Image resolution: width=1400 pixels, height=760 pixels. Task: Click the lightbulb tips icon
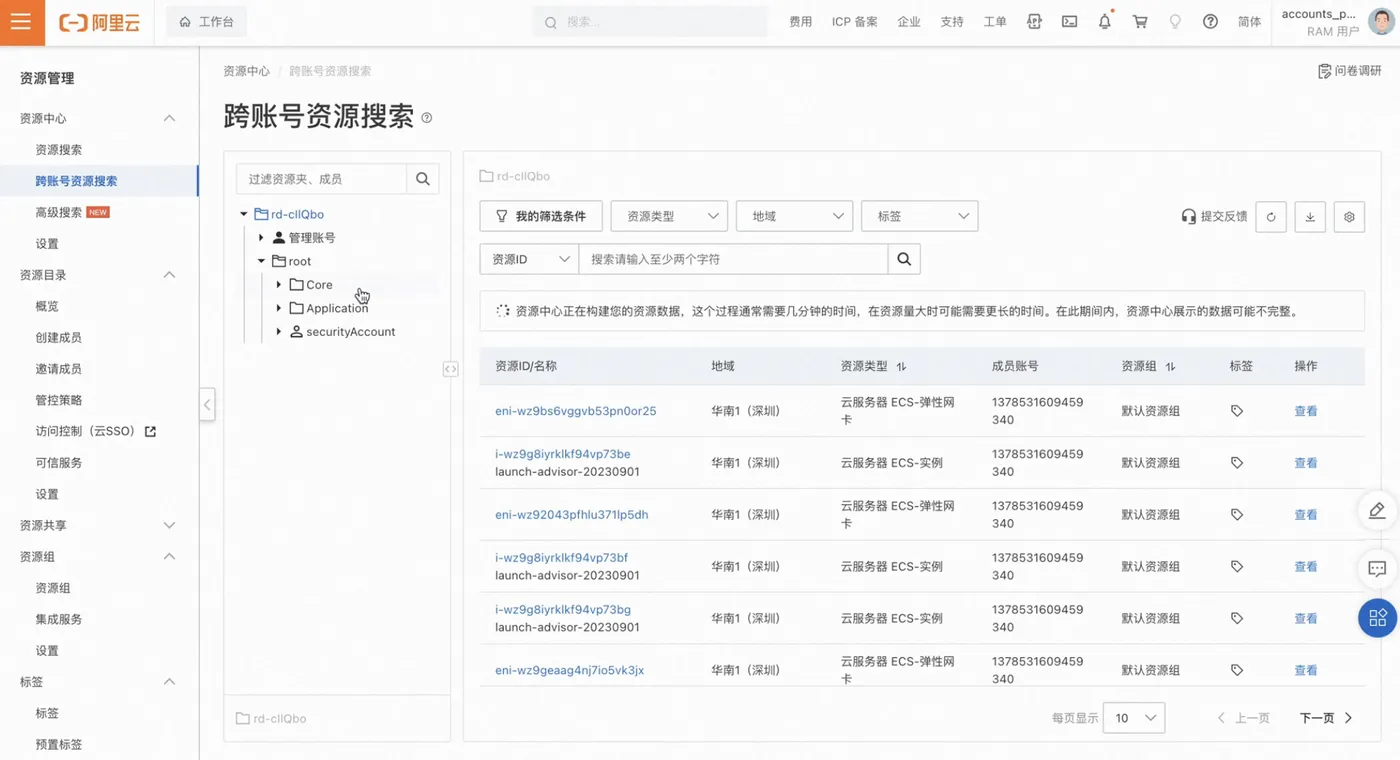1175,21
